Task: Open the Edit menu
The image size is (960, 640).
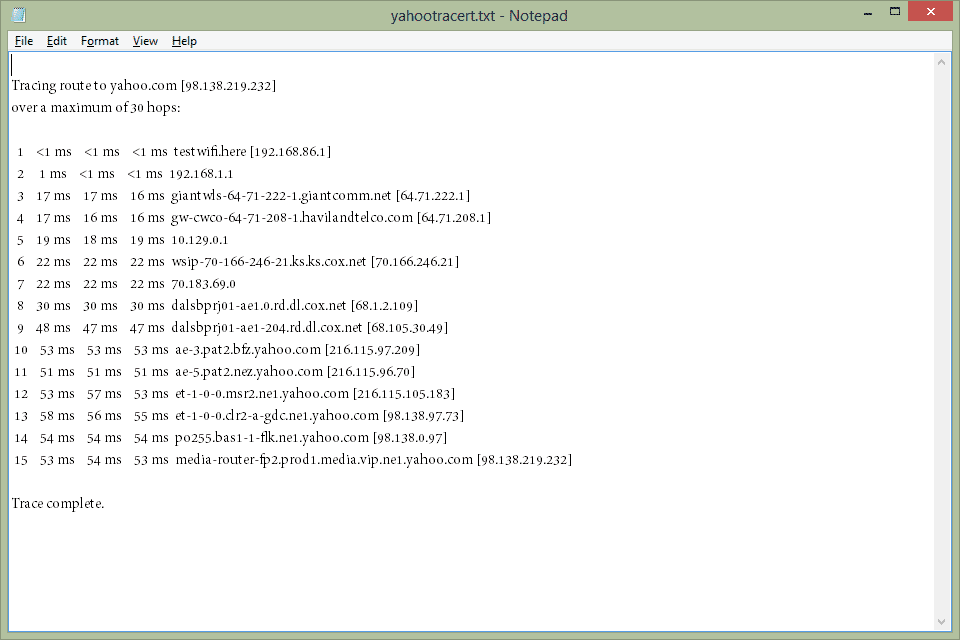Action: coord(57,41)
